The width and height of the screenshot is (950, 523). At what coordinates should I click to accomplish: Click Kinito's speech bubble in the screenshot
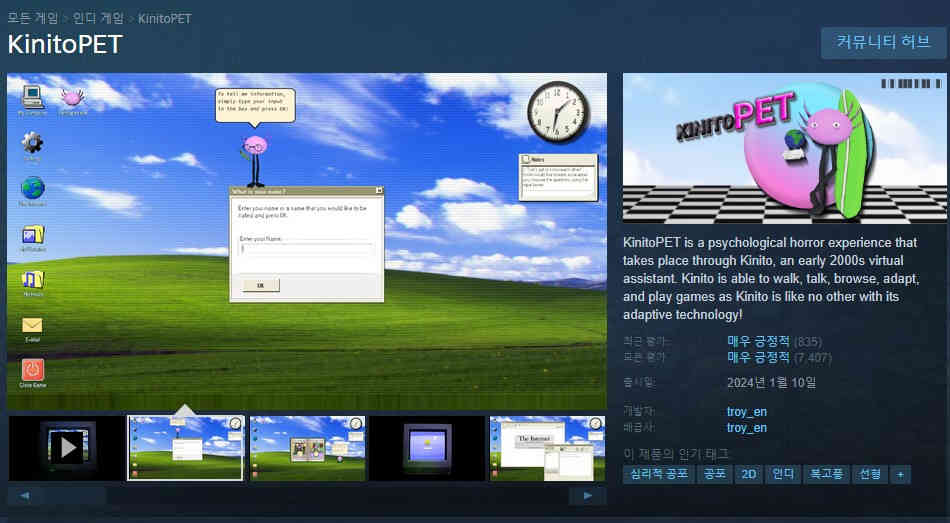[255, 107]
